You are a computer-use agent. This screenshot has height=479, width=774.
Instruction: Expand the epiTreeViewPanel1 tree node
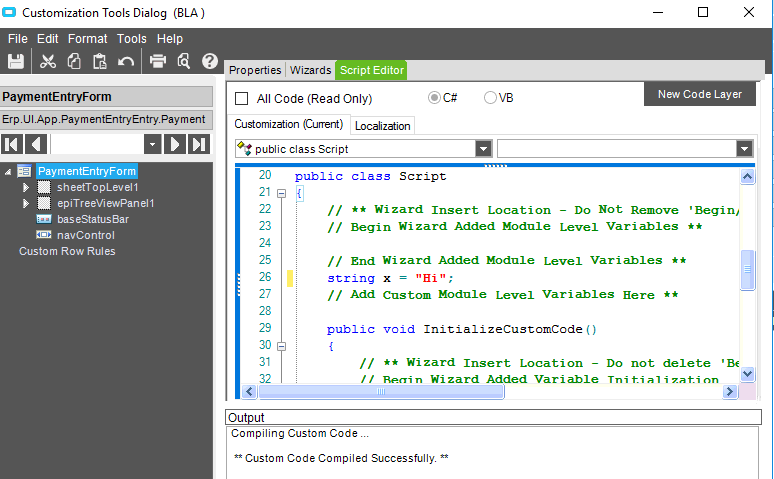point(26,203)
